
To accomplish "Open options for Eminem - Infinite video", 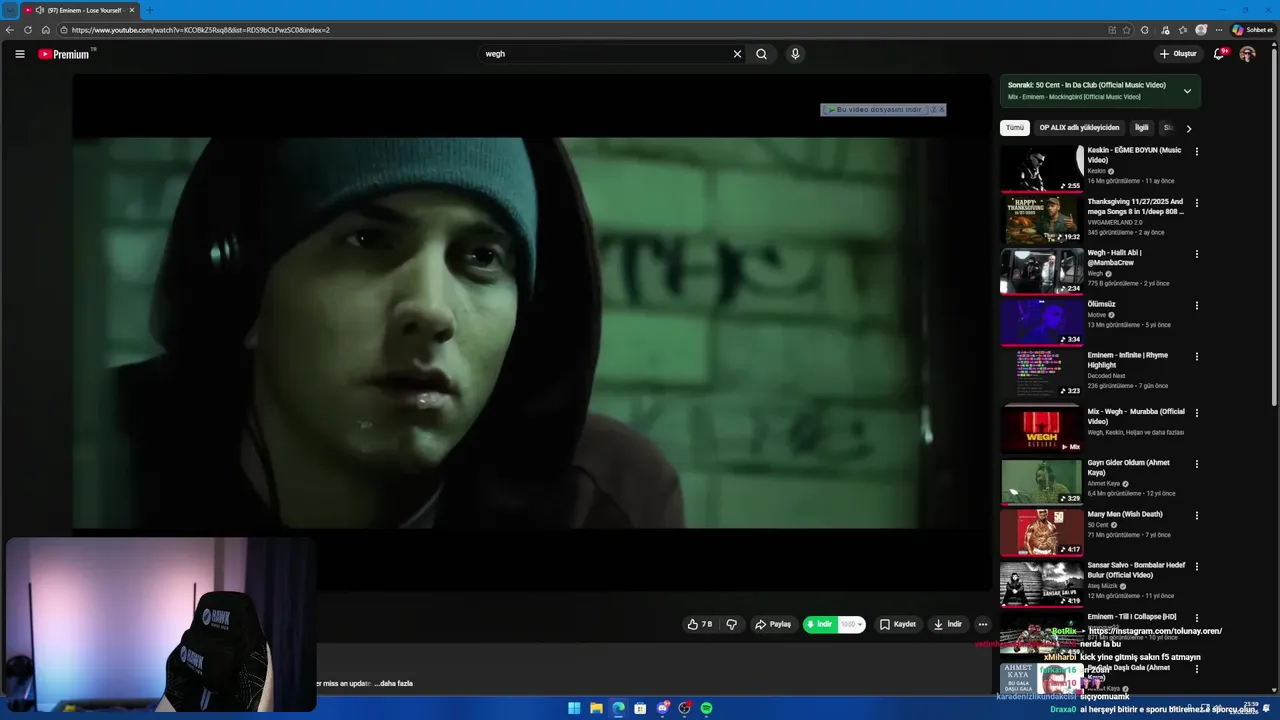I will click(x=1197, y=356).
